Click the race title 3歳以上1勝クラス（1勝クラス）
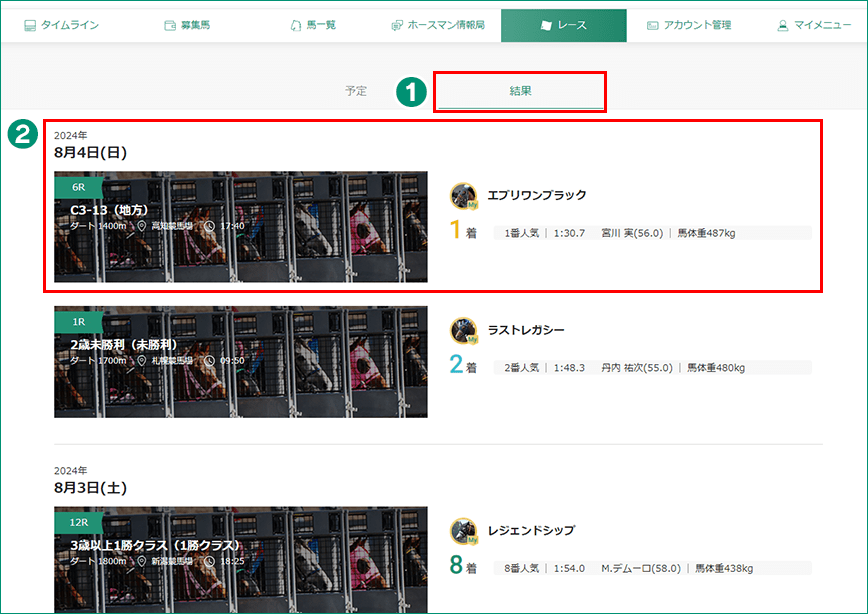Screen dimensions: 868x614 [156, 545]
